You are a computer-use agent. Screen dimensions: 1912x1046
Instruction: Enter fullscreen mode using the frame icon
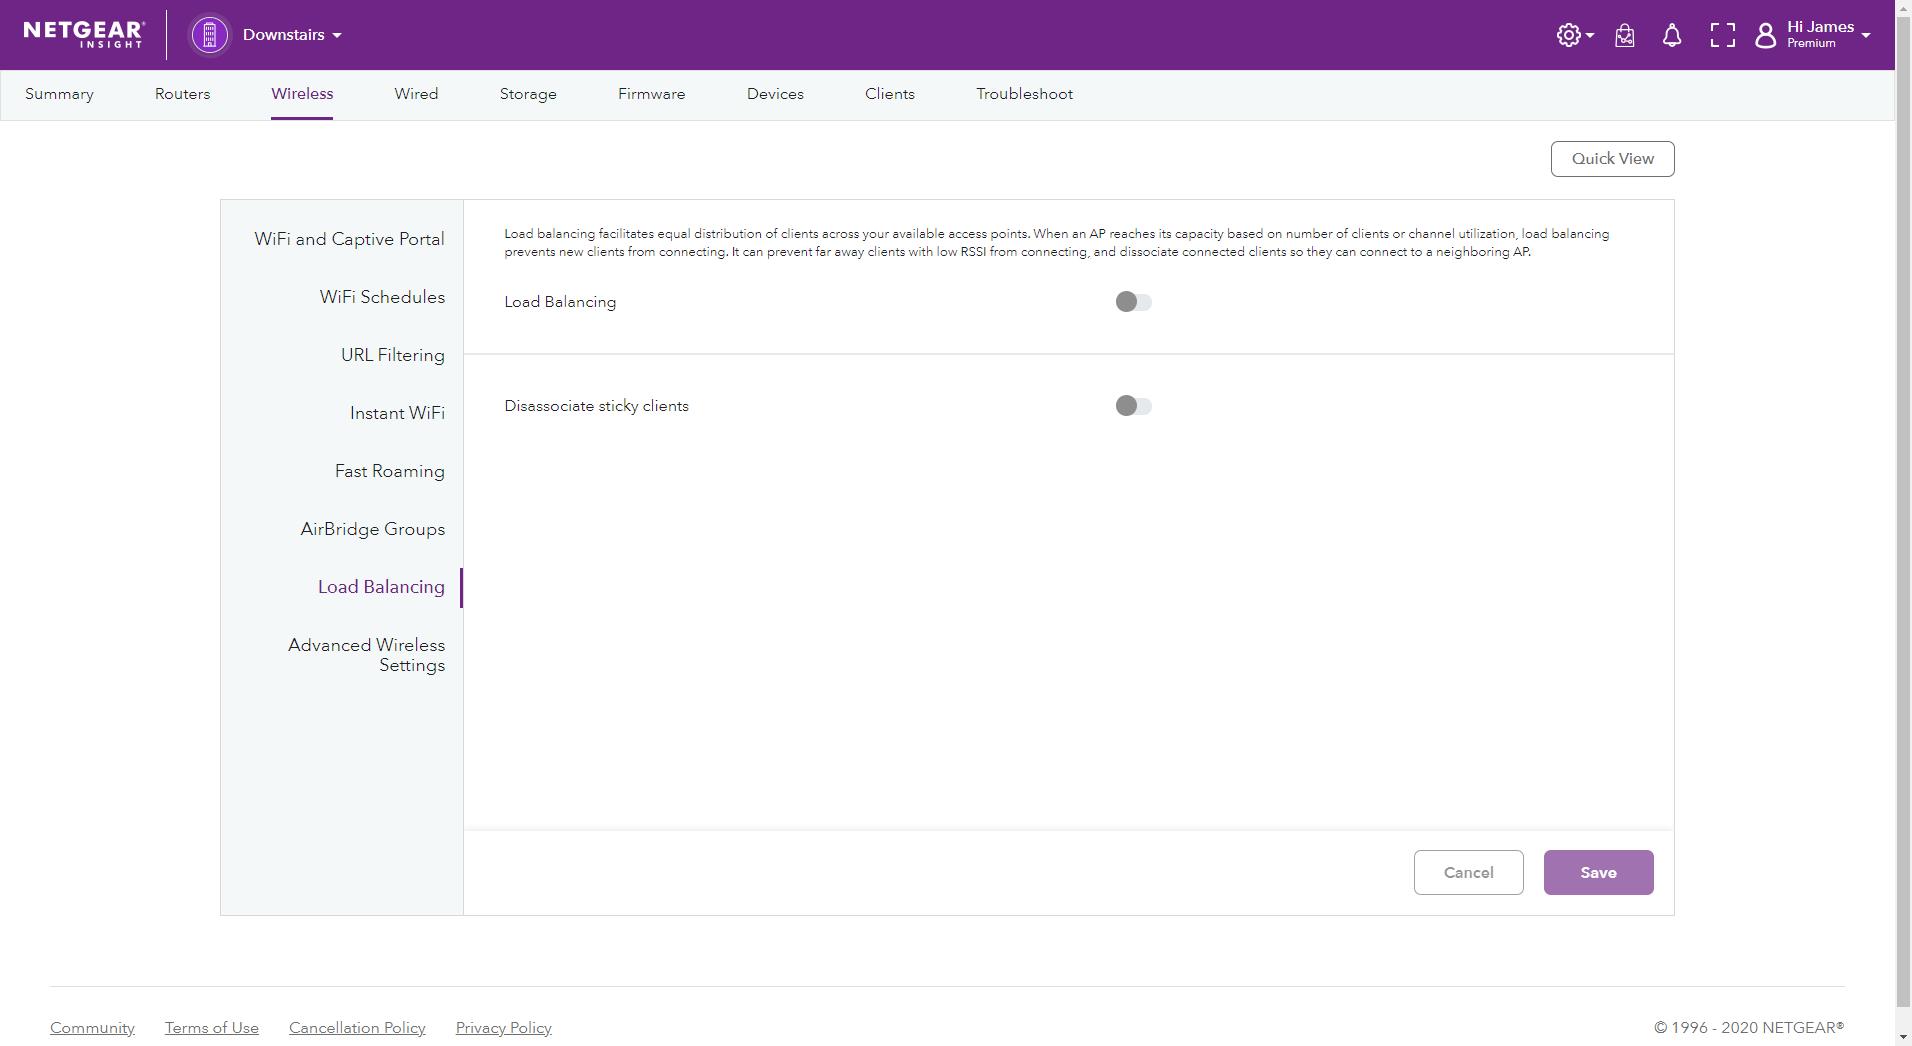(x=1722, y=36)
